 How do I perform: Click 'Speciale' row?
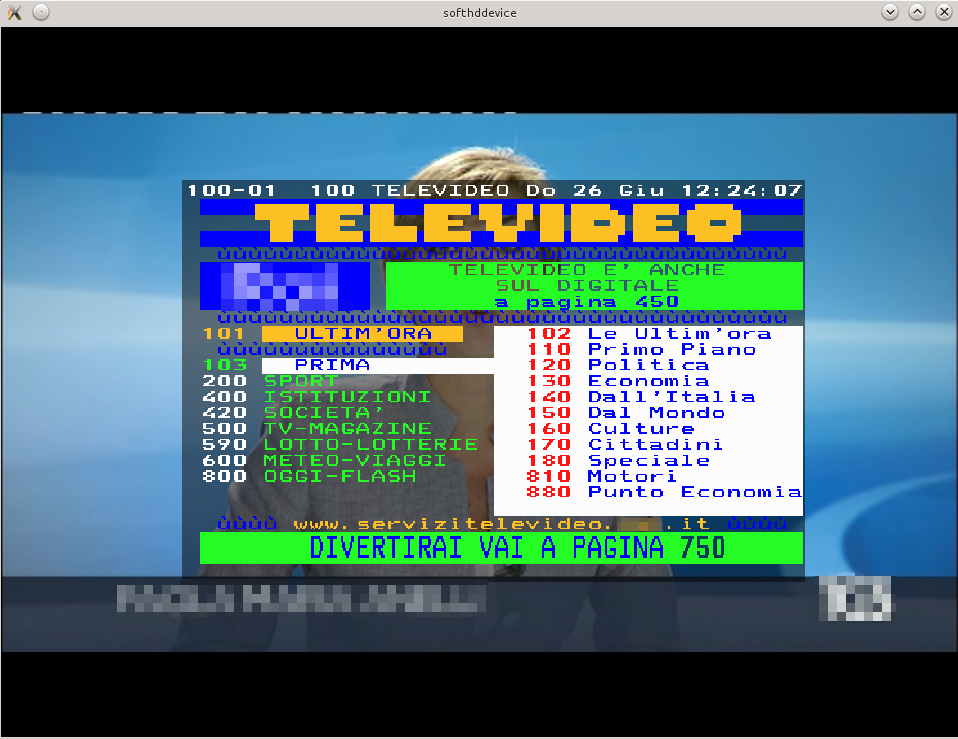(618, 461)
